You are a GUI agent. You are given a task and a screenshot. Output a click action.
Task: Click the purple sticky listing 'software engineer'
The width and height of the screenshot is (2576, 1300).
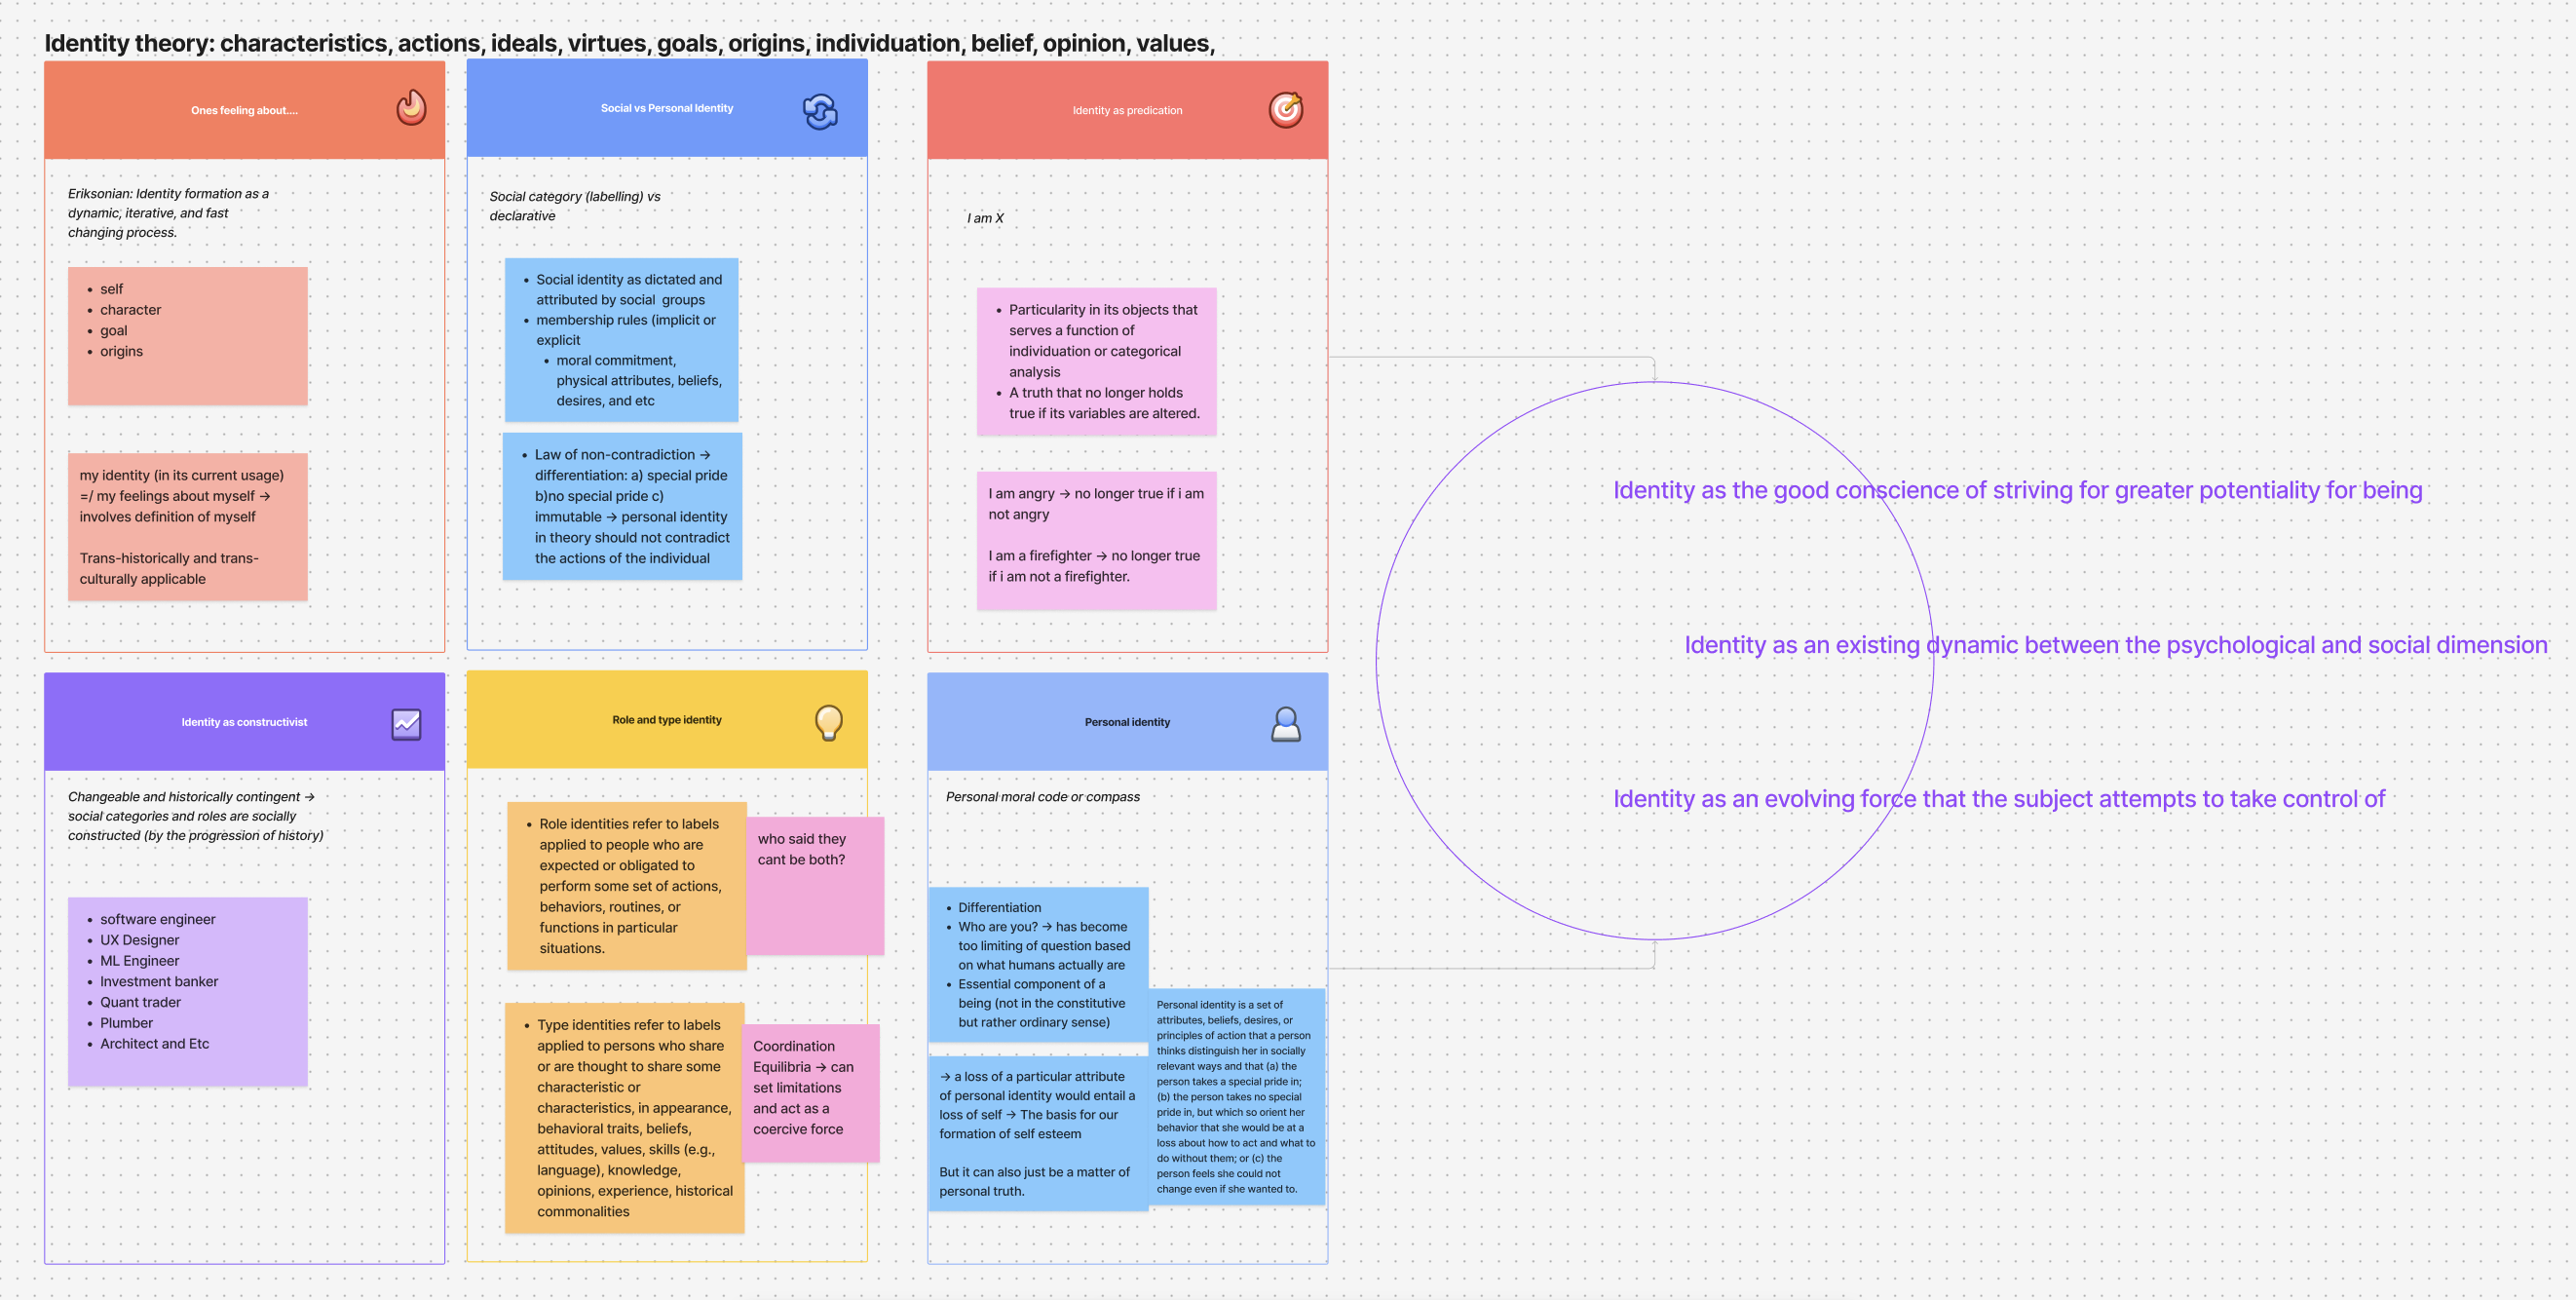187,991
